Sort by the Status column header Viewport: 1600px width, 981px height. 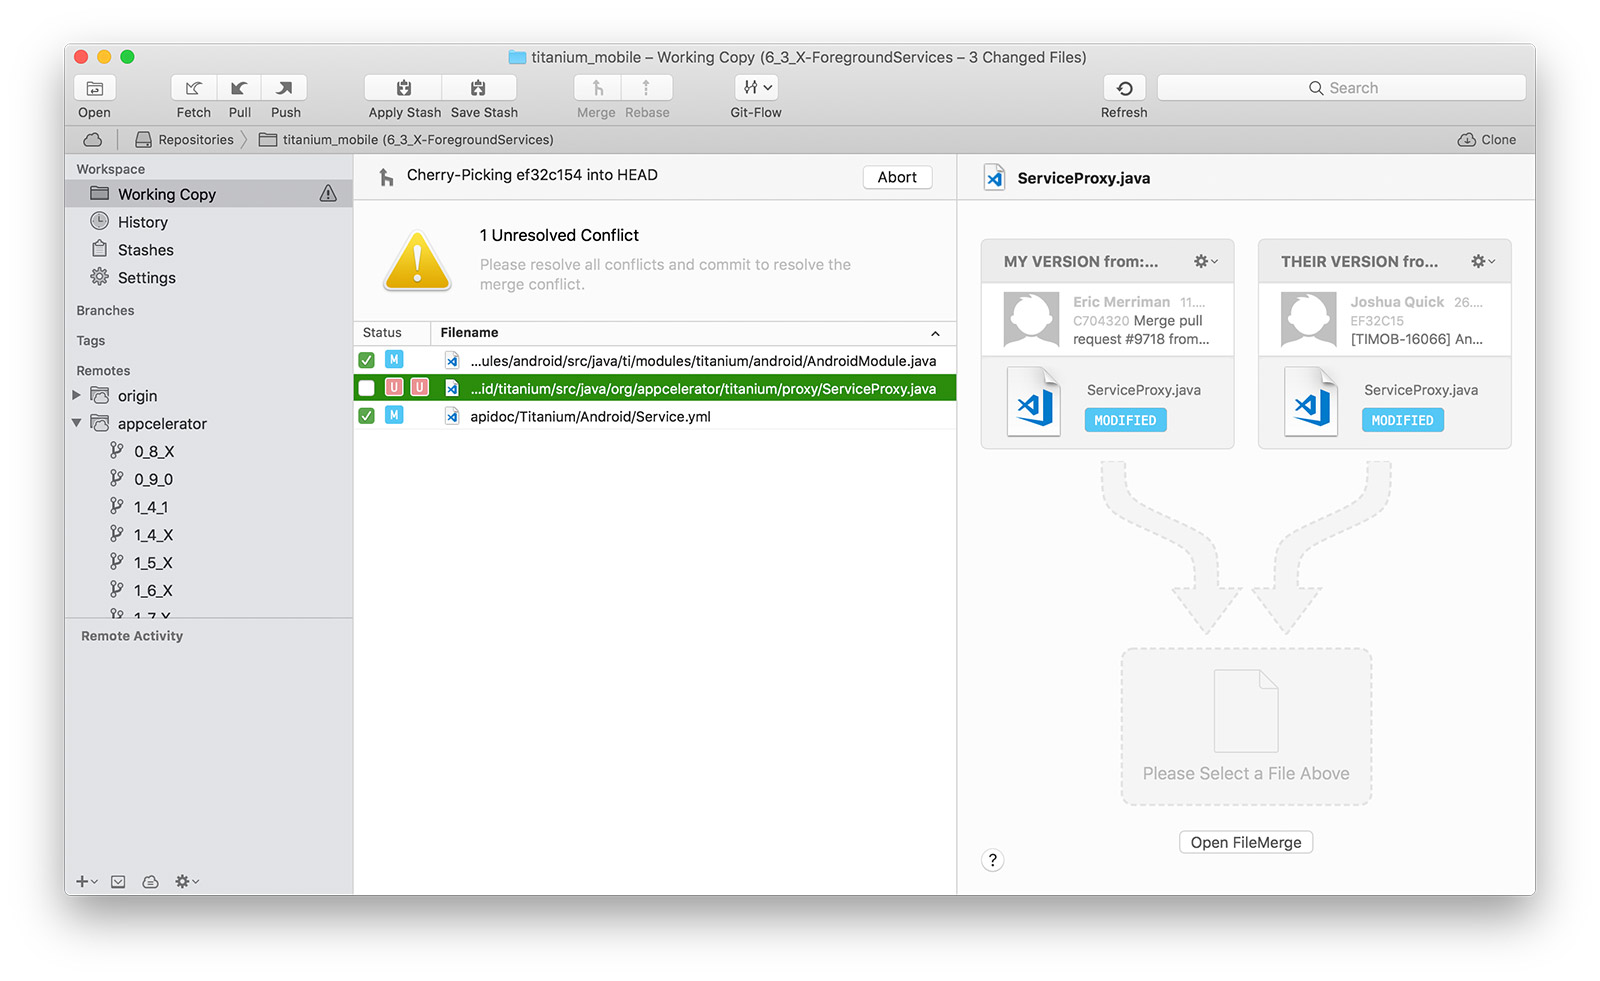(382, 333)
